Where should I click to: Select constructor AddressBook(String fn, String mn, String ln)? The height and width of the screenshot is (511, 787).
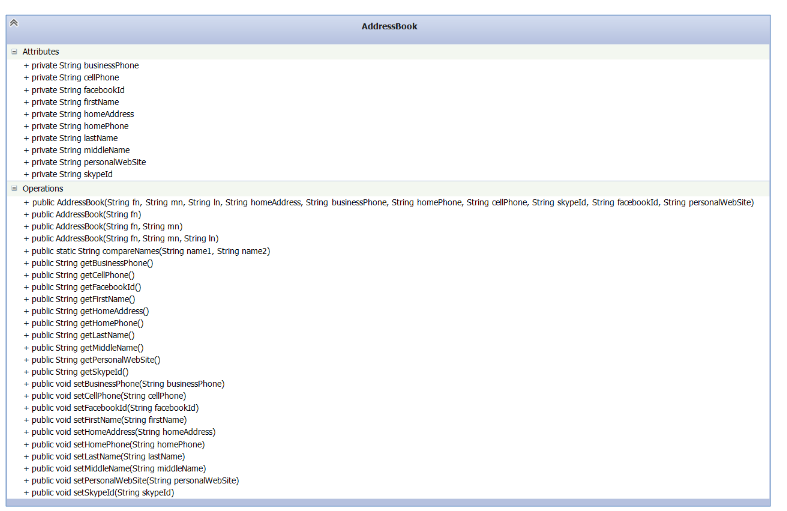coord(121,238)
